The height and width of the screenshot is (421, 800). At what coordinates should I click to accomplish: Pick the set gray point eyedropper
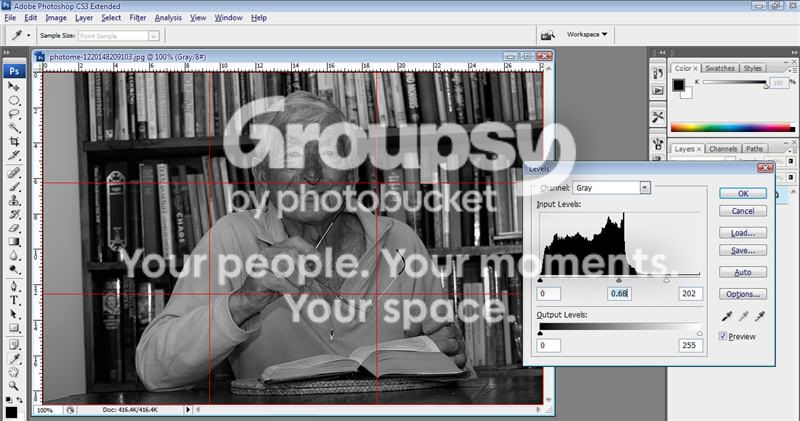pos(743,316)
